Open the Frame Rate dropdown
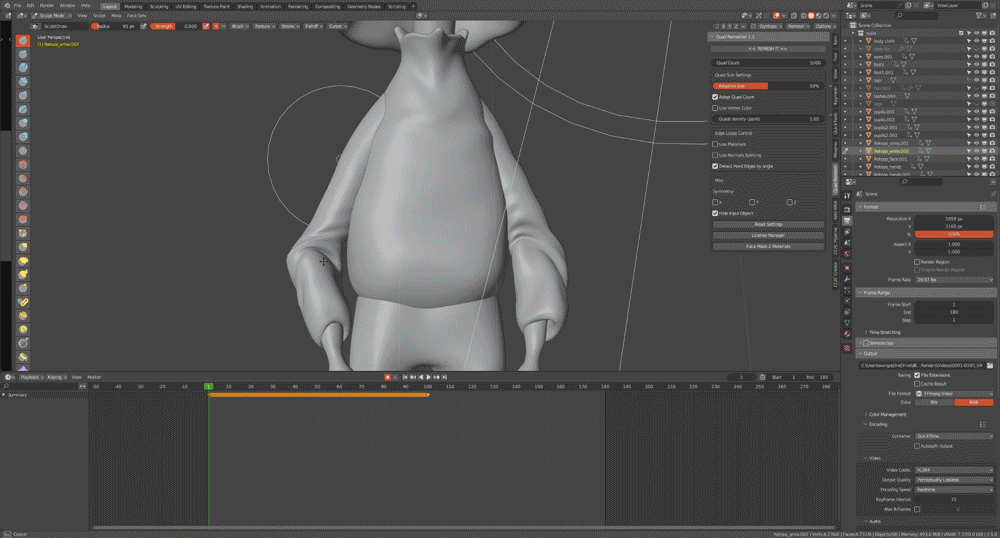This screenshot has width=1000, height=538. pos(953,280)
